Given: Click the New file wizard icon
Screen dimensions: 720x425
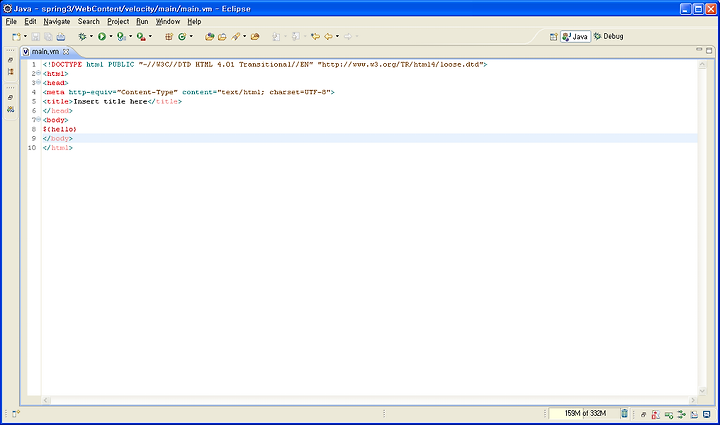Looking at the screenshot, I should tap(16, 37).
